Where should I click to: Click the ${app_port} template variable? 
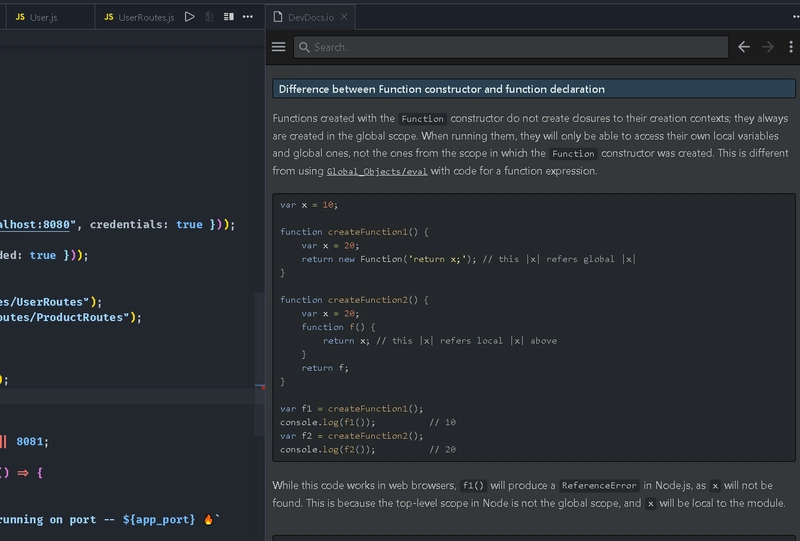(x=159, y=520)
